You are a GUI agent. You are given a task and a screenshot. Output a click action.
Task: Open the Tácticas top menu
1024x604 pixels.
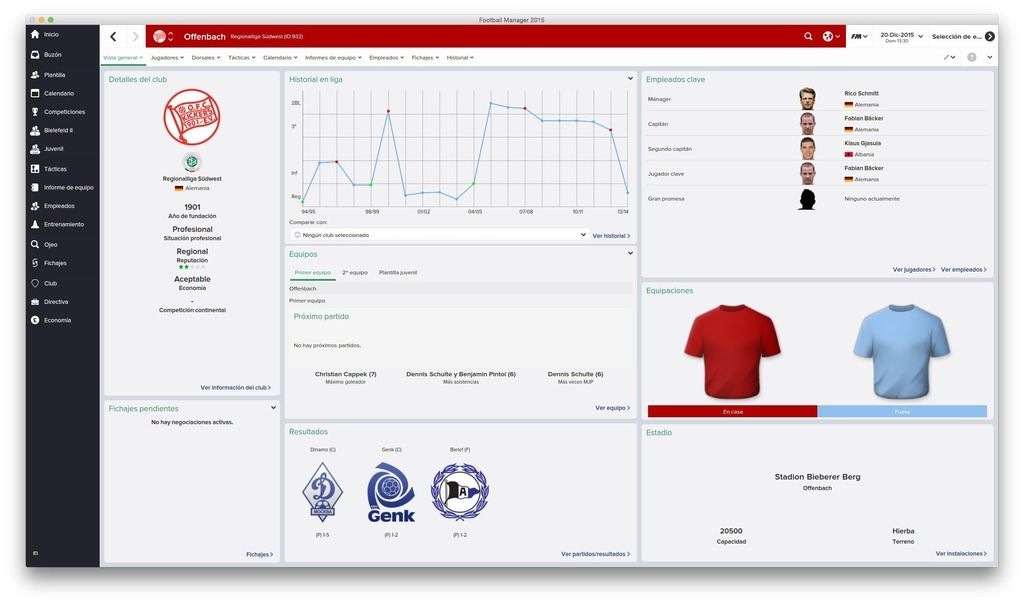[242, 57]
